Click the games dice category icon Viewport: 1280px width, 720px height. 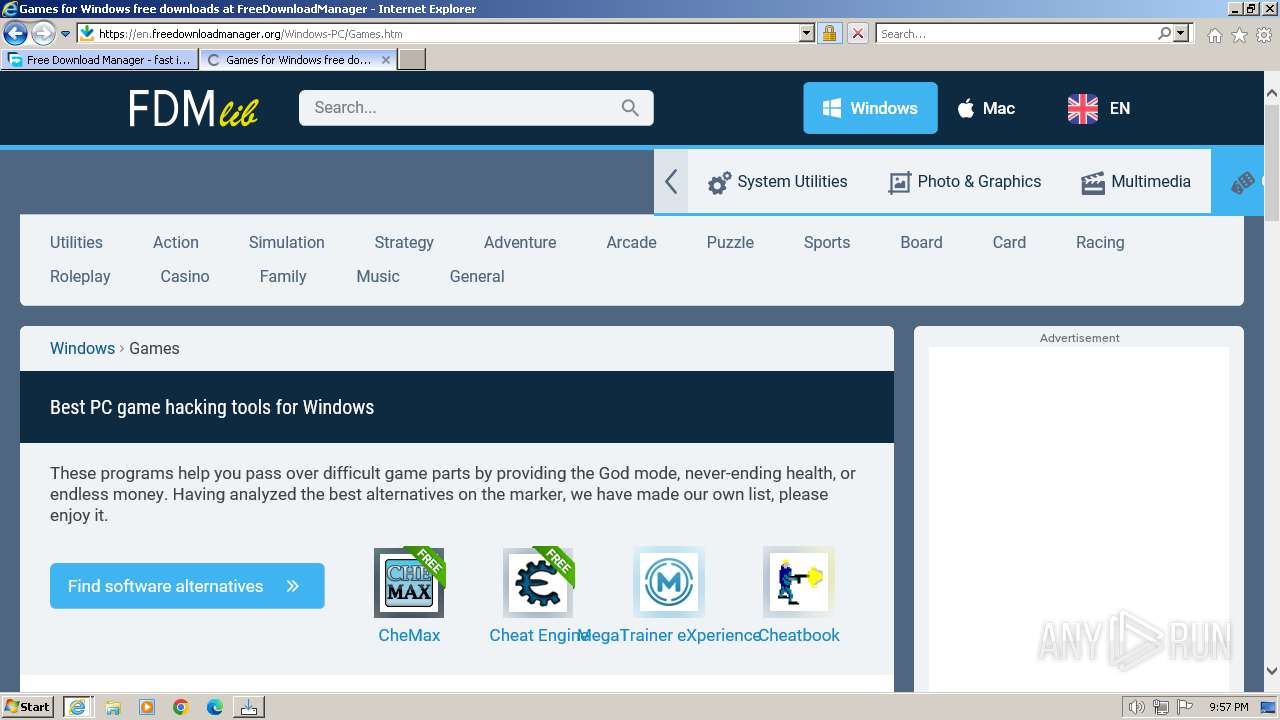point(1242,183)
